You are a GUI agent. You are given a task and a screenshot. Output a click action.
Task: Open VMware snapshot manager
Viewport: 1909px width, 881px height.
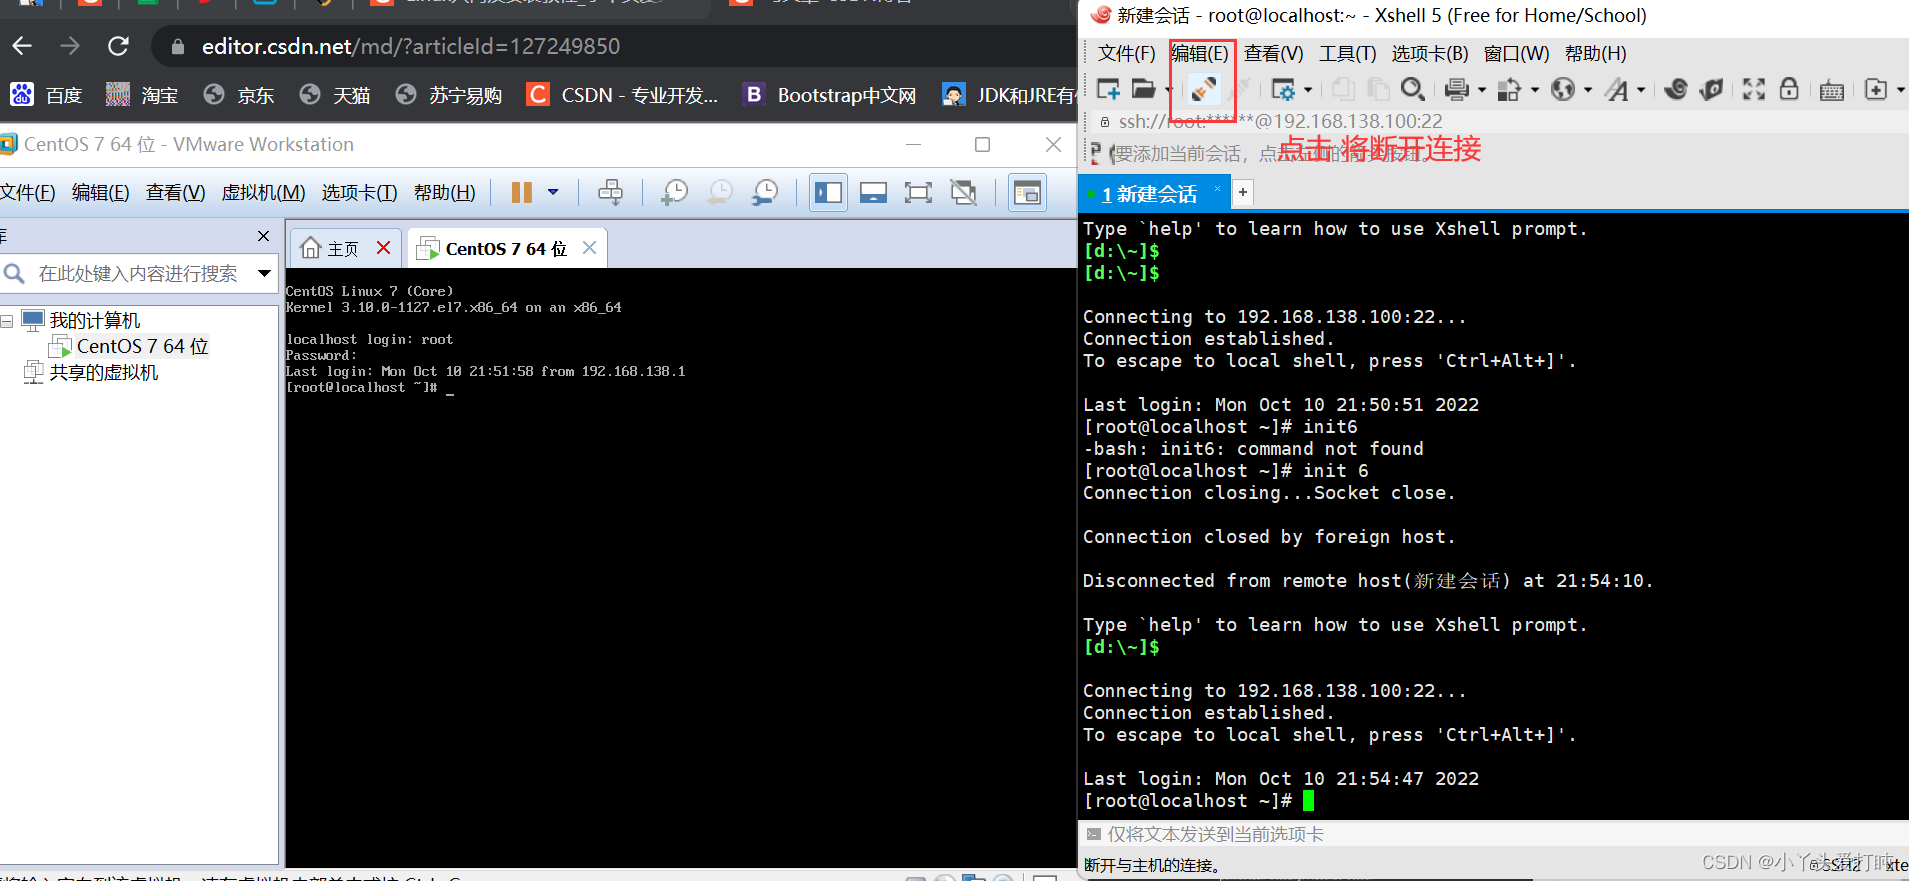(x=764, y=192)
